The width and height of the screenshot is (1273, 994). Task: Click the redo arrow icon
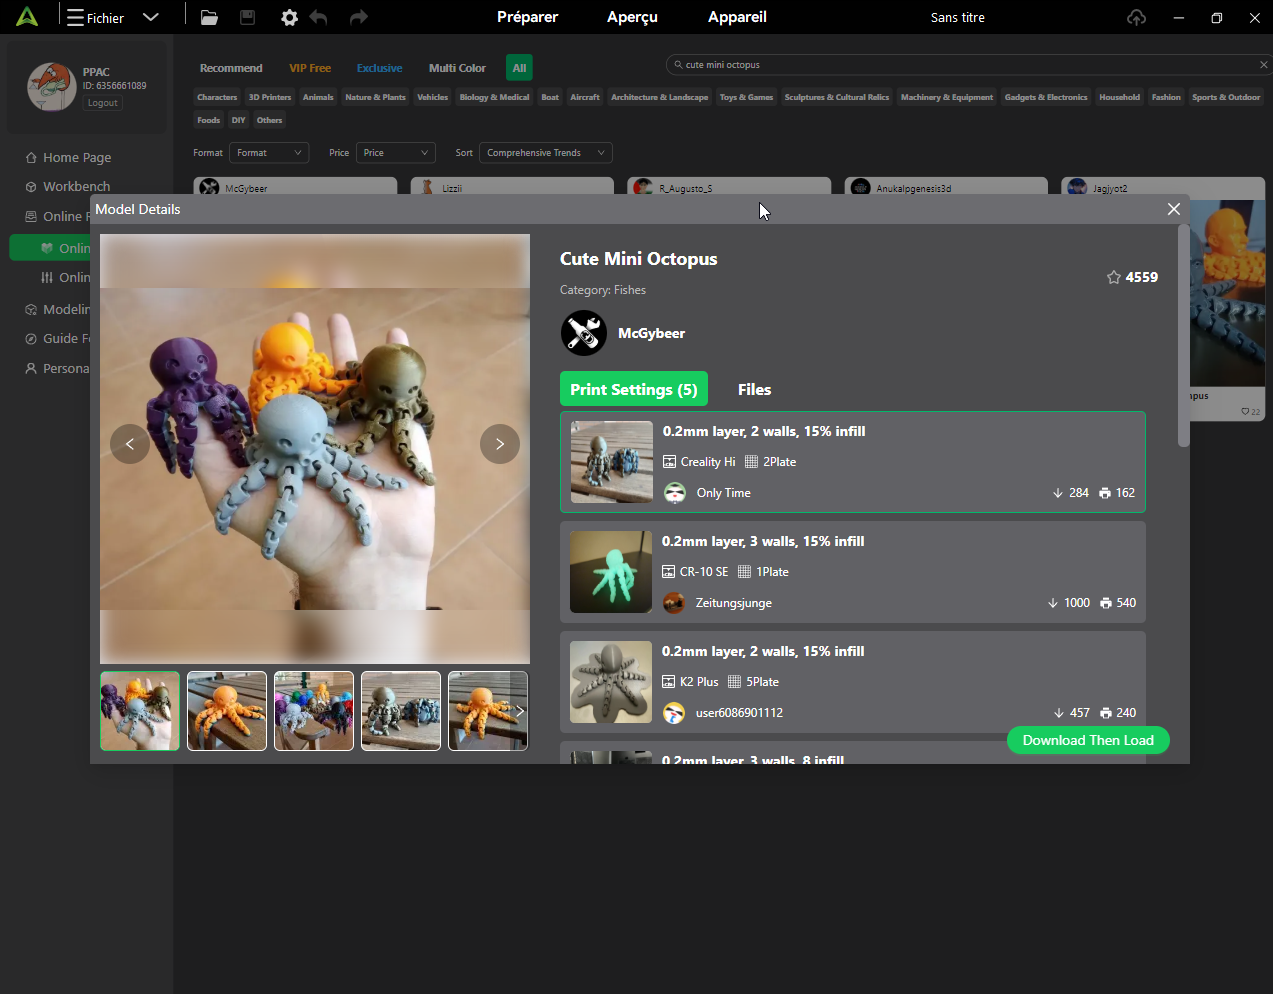(x=358, y=17)
